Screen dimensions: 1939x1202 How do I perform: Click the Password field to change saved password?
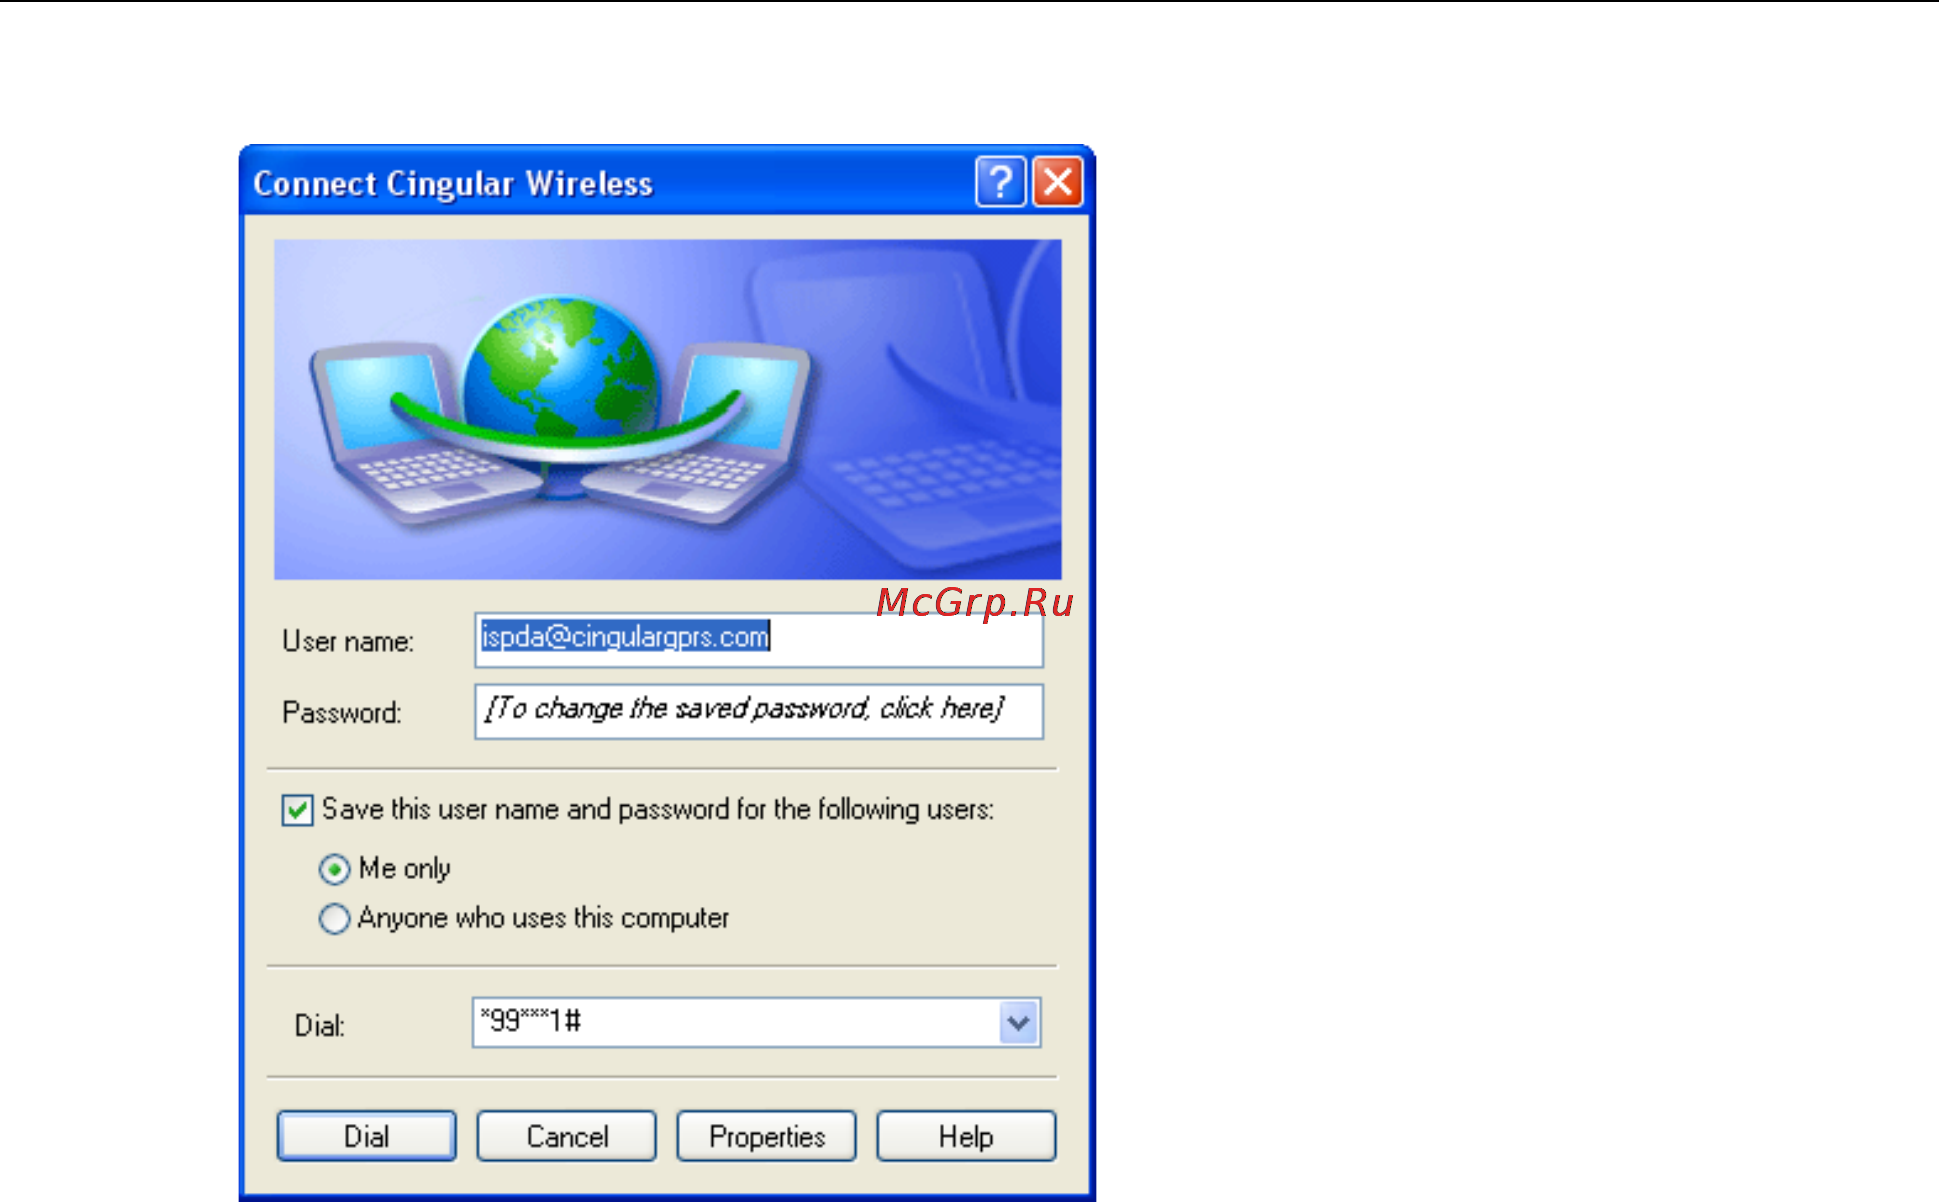click(759, 711)
